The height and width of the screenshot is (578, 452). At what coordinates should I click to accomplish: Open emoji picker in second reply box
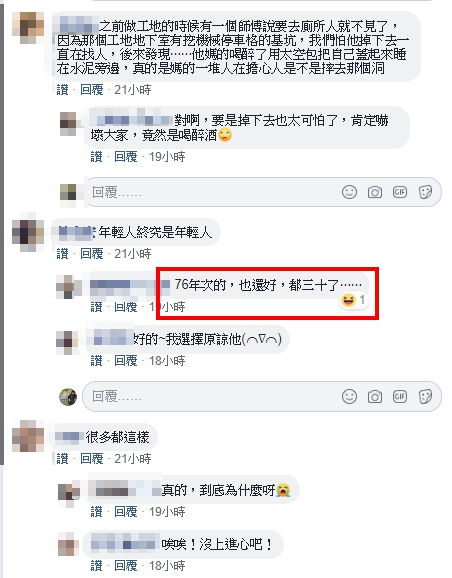tap(349, 397)
